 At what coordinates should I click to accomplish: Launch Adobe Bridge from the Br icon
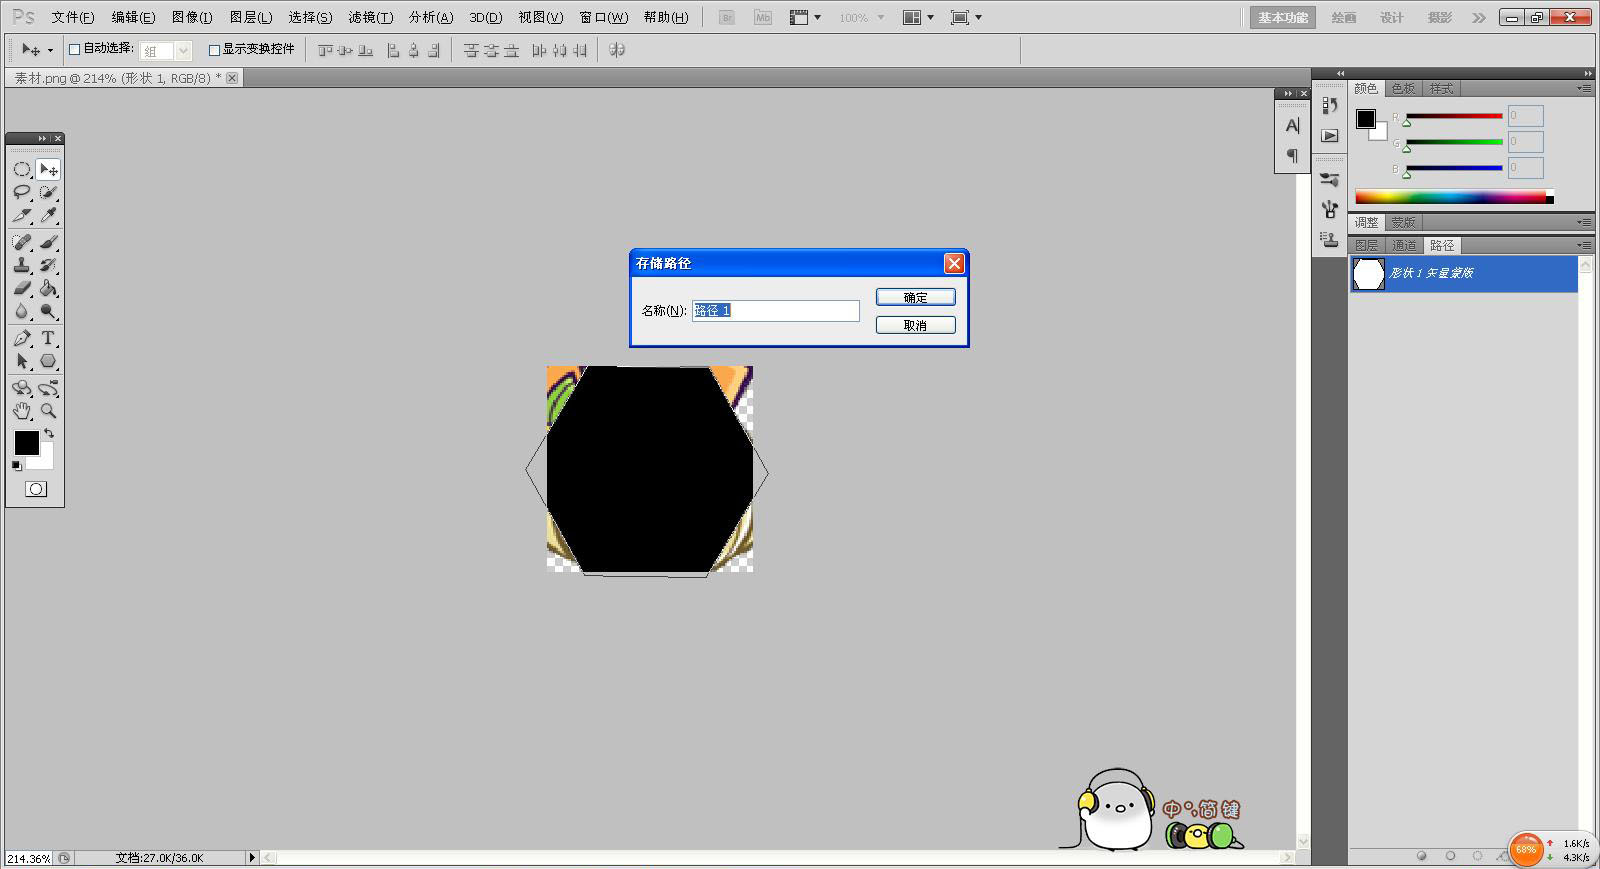point(727,18)
